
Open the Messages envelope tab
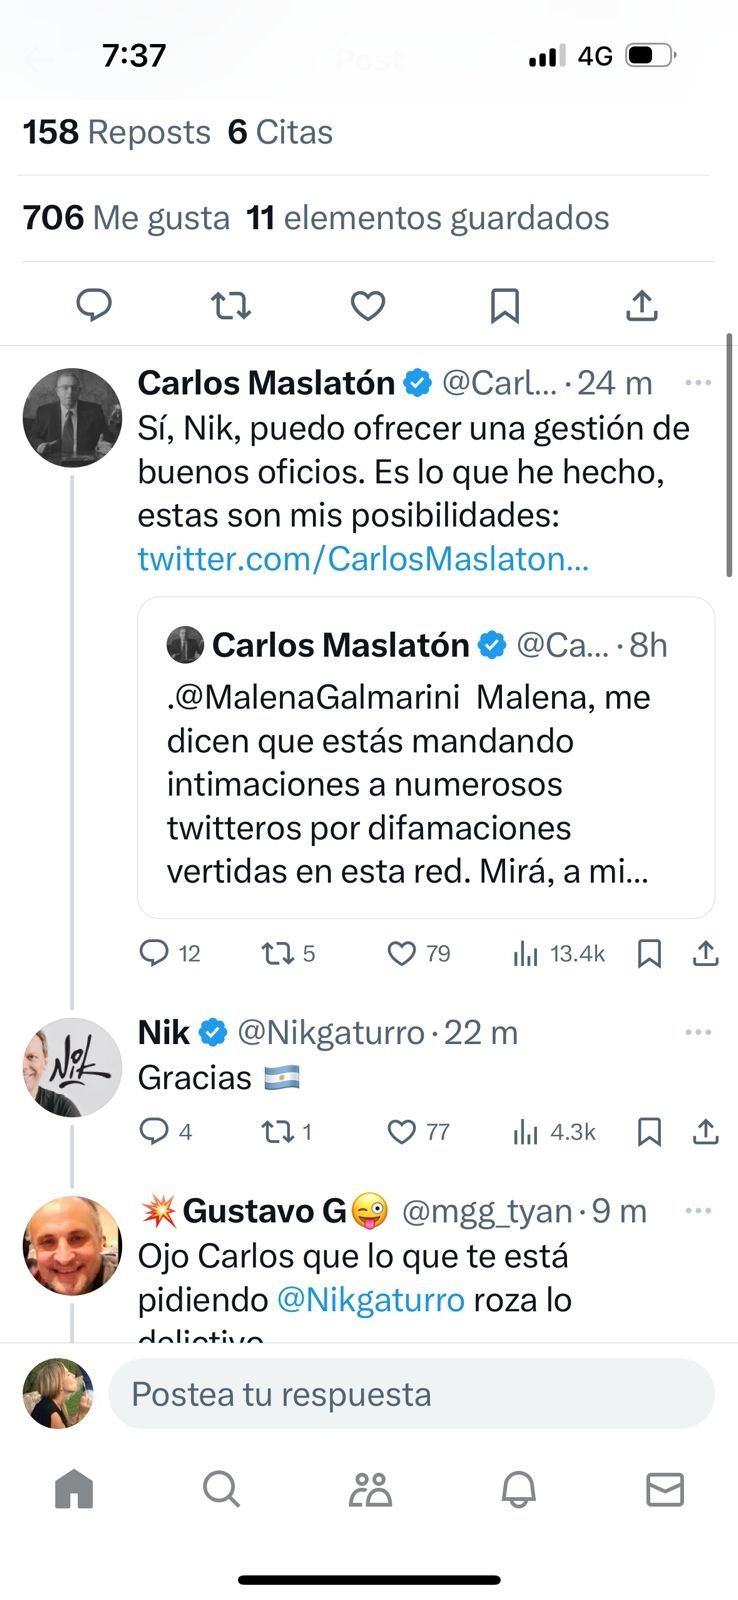[665, 1490]
